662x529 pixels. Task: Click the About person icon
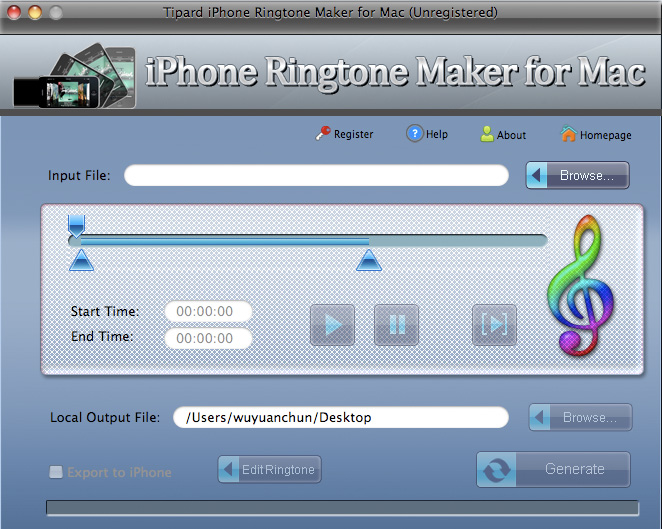pos(487,134)
